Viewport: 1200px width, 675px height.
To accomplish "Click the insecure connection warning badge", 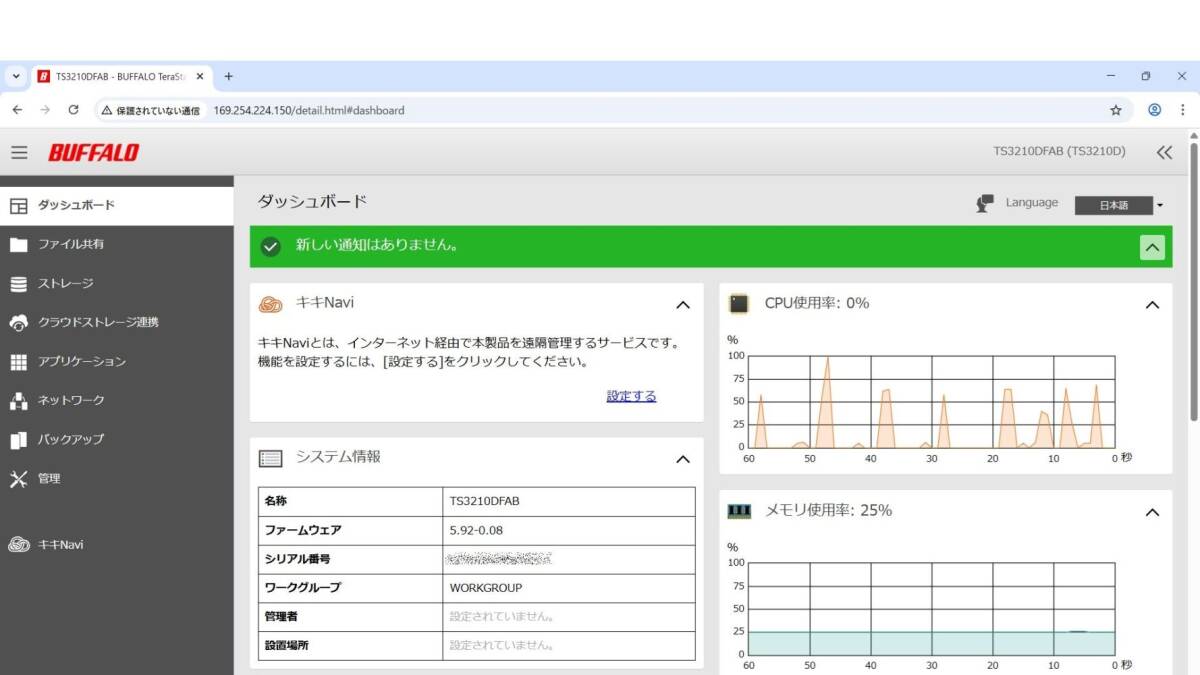I will [150, 110].
